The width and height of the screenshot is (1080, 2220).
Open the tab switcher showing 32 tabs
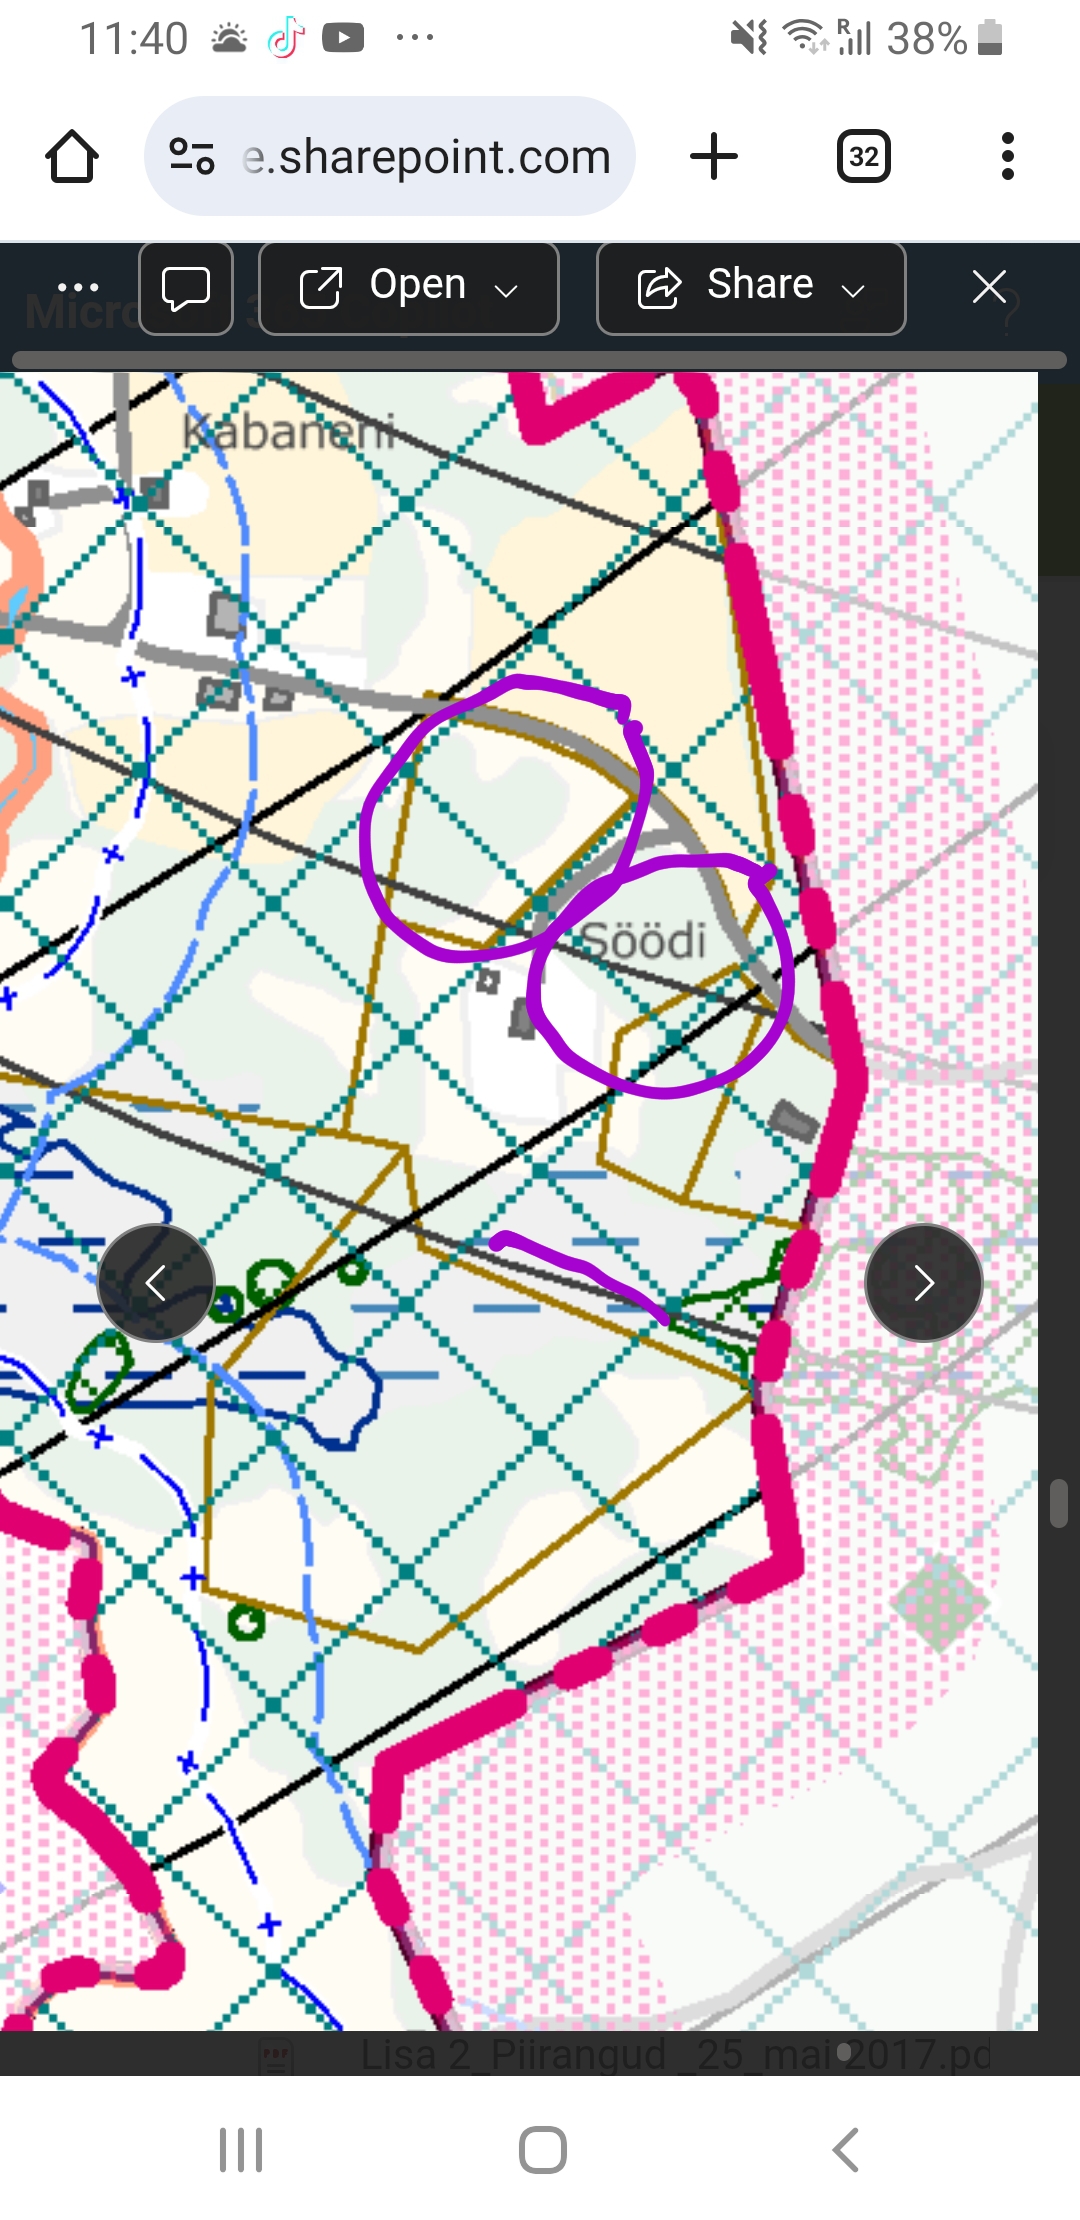click(x=864, y=157)
